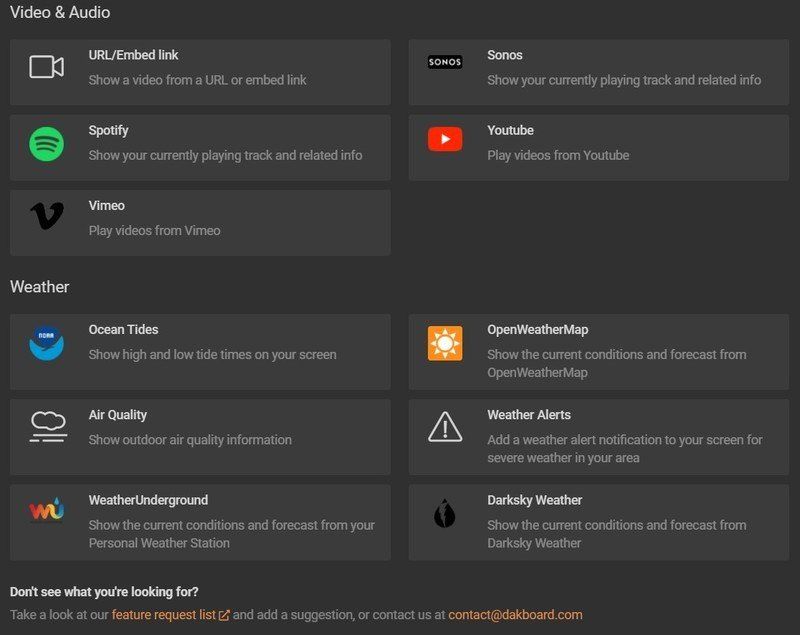The height and width of the screenshot is (635, 800).
Task: Choose the Sonos title text
Action: coord(505,55)
